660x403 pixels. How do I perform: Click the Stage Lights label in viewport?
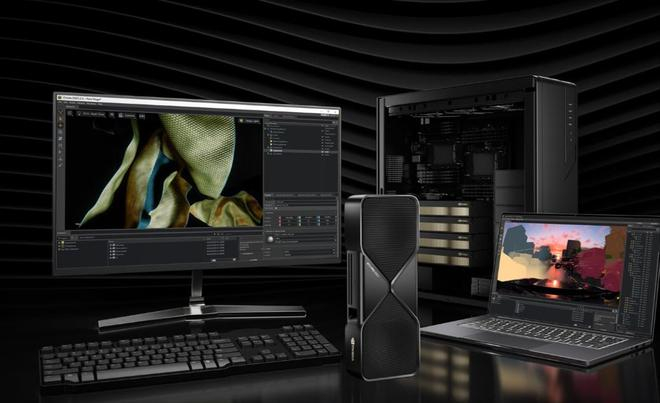[253, 121]
